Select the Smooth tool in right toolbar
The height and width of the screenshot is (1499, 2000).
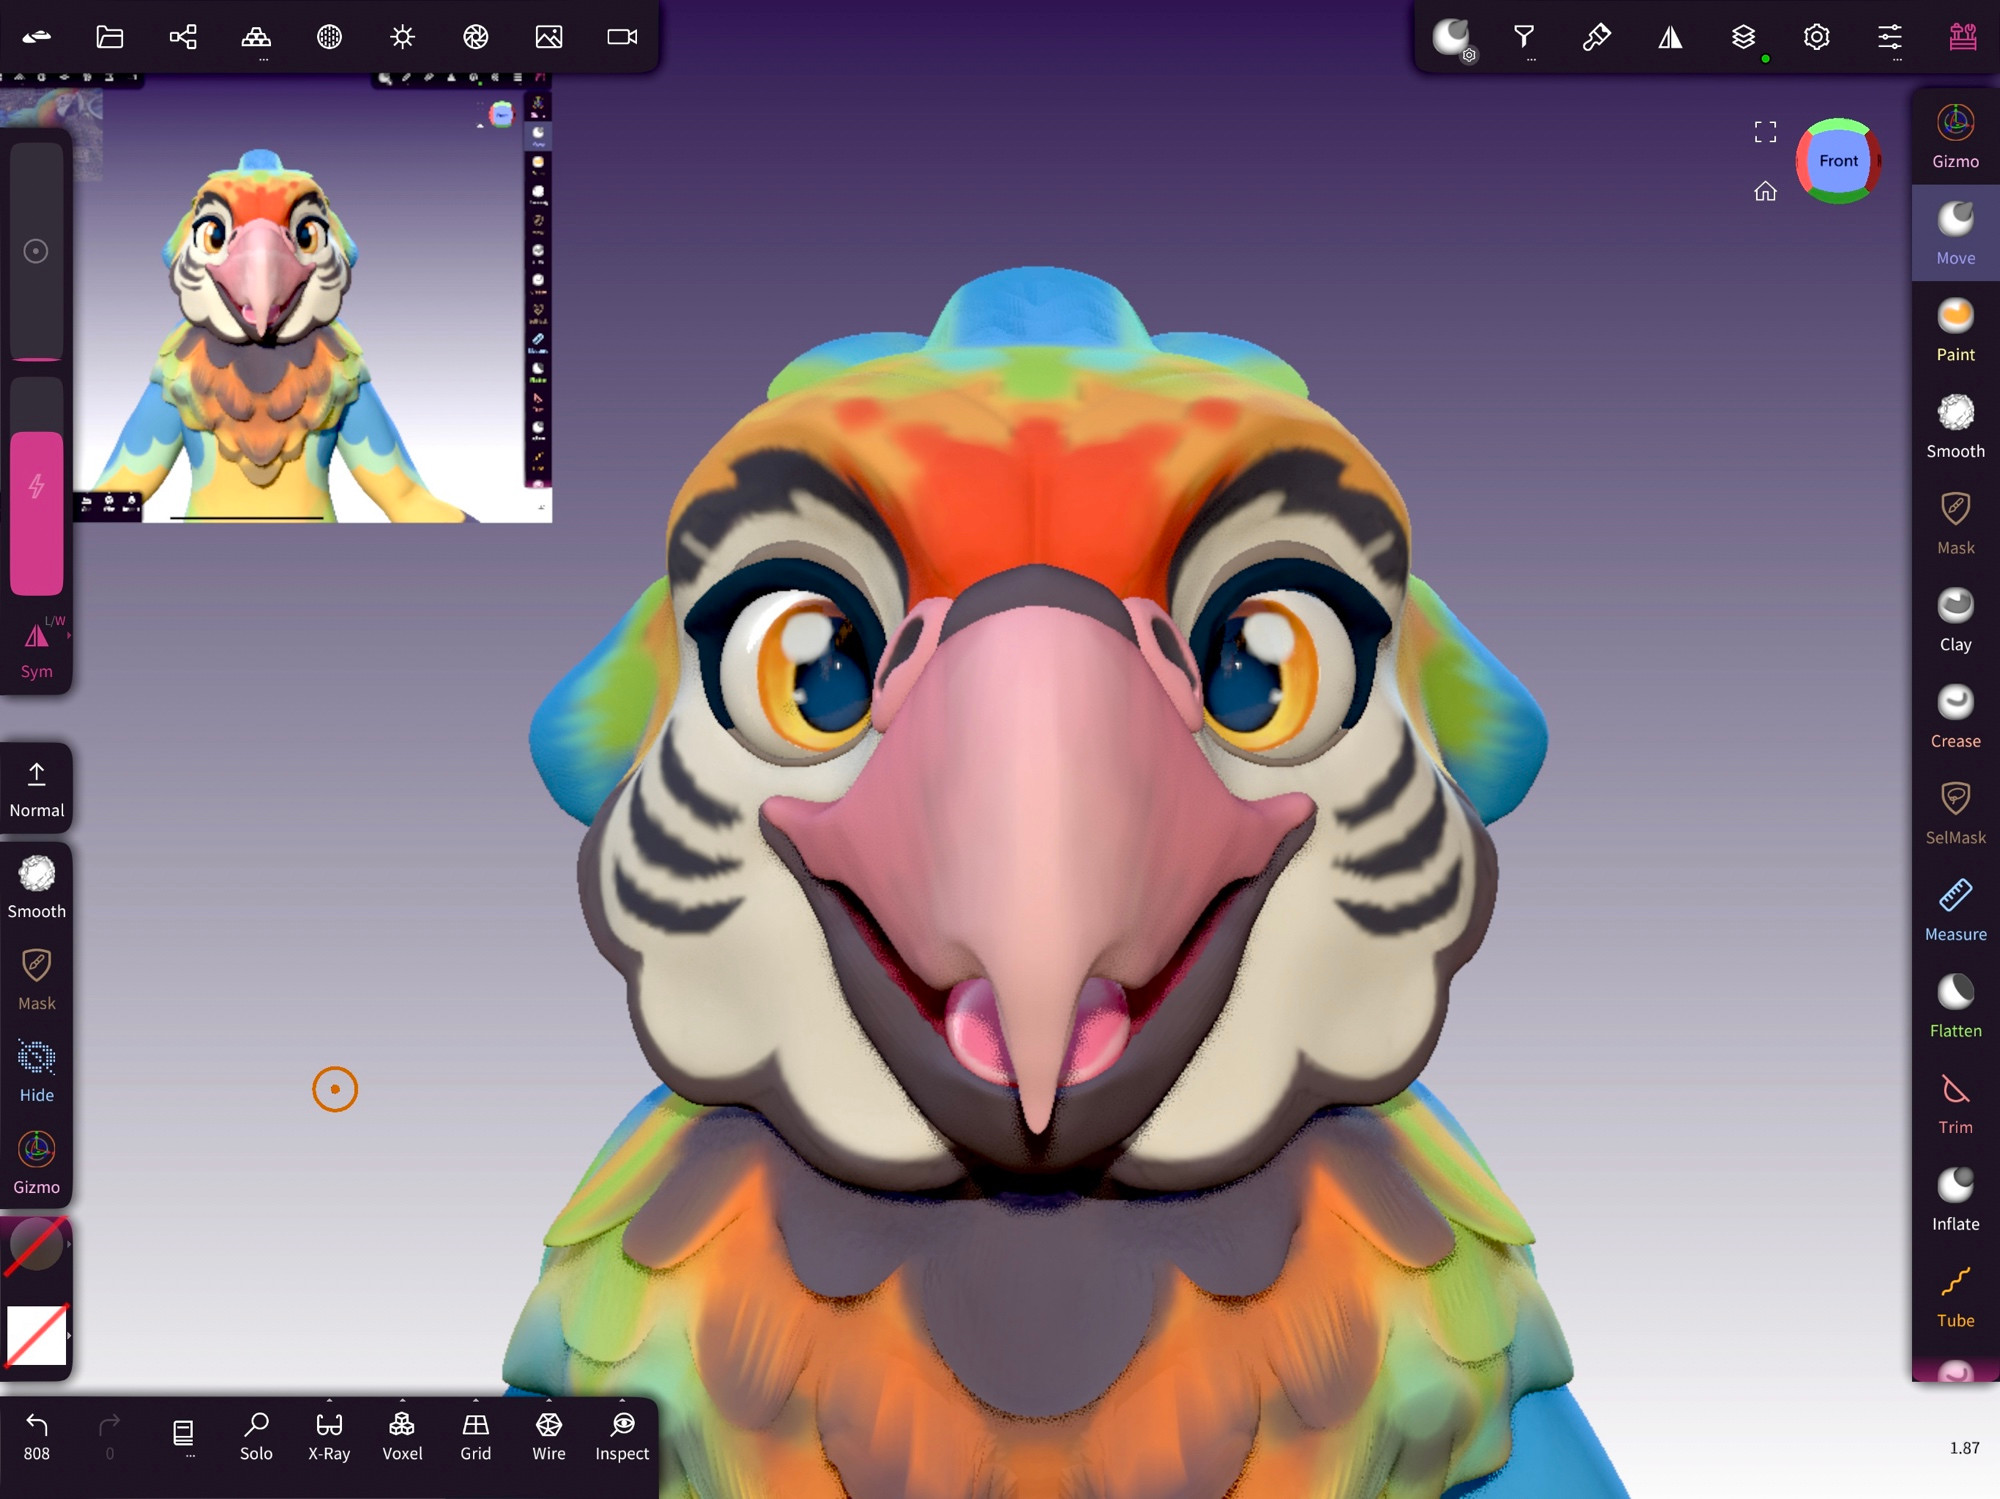[x=1955, y=427]
